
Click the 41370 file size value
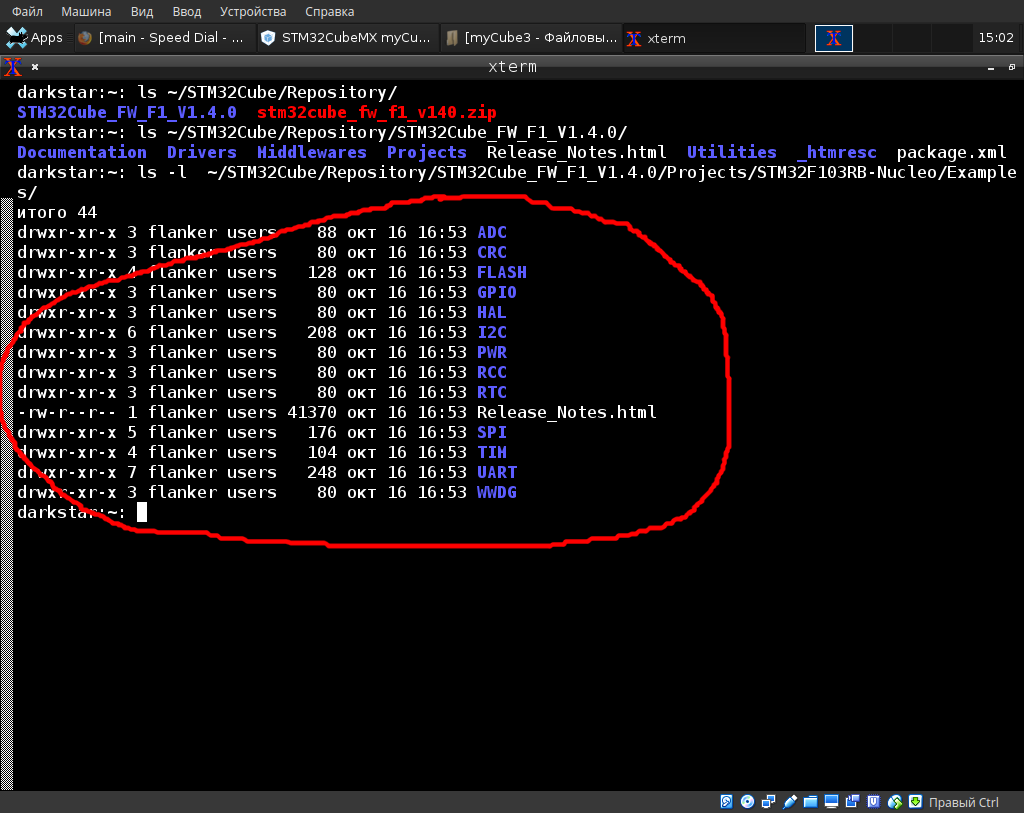pos(312,412)
